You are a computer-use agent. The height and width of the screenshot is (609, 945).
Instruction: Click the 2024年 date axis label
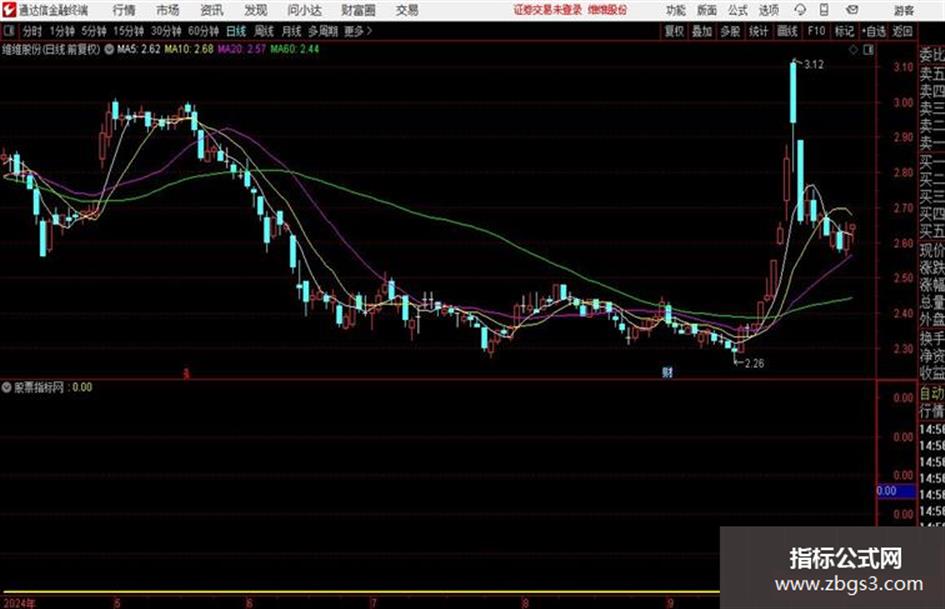click(x=19, y=603)
